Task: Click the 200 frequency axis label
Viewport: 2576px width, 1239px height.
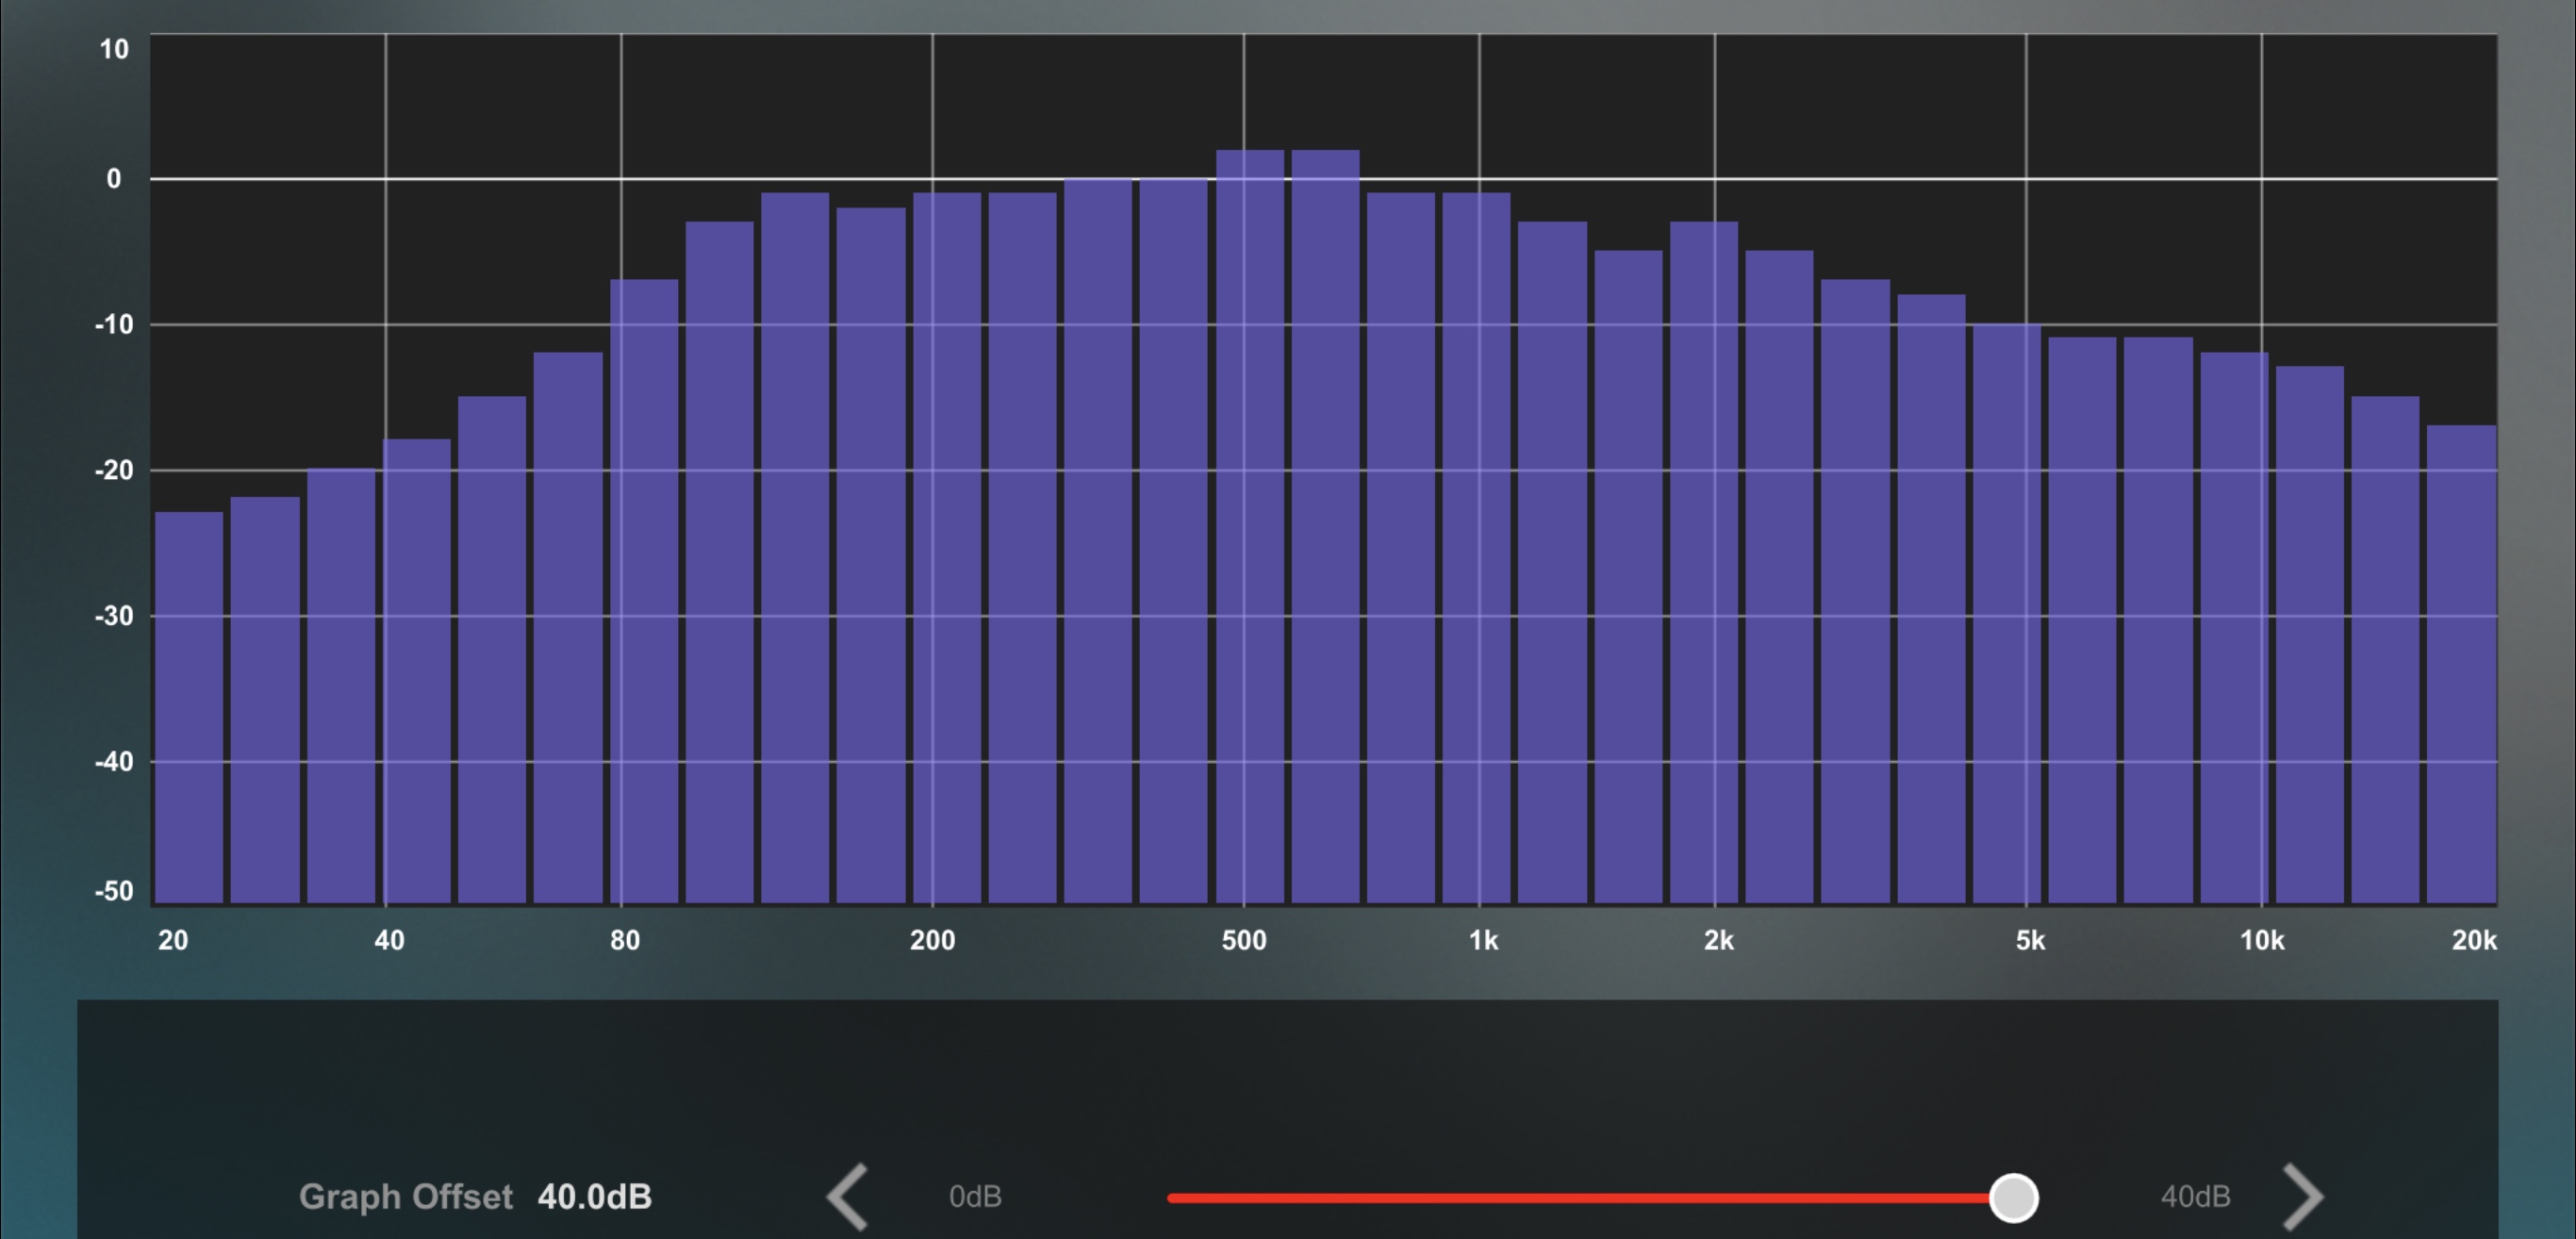Action: pyautogui.click(x=932, y=940)
